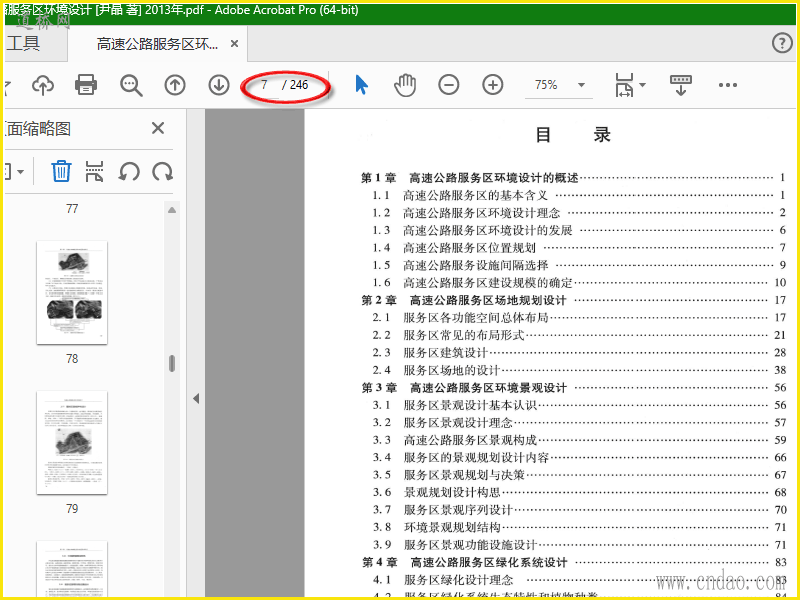This screenshot has width=800, height=600.
Task: Click 第 4 章 绿化系统设计 entry
Action: pos(573,562)
